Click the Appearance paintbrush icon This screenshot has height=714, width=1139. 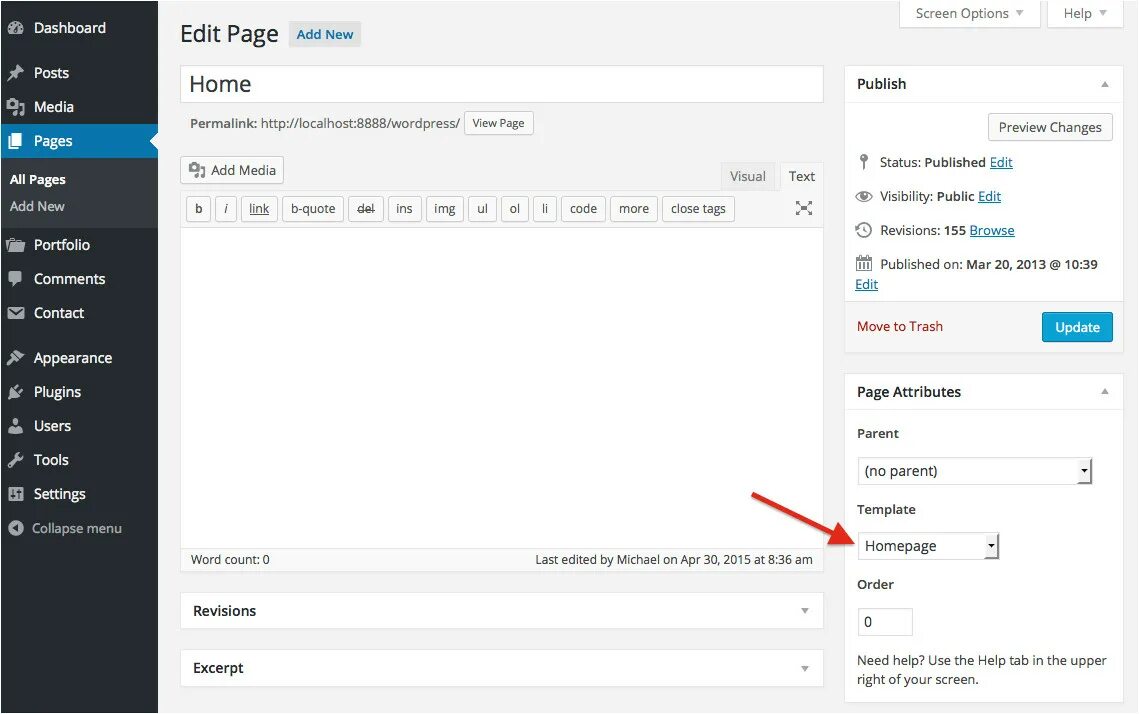coord(16,358)
